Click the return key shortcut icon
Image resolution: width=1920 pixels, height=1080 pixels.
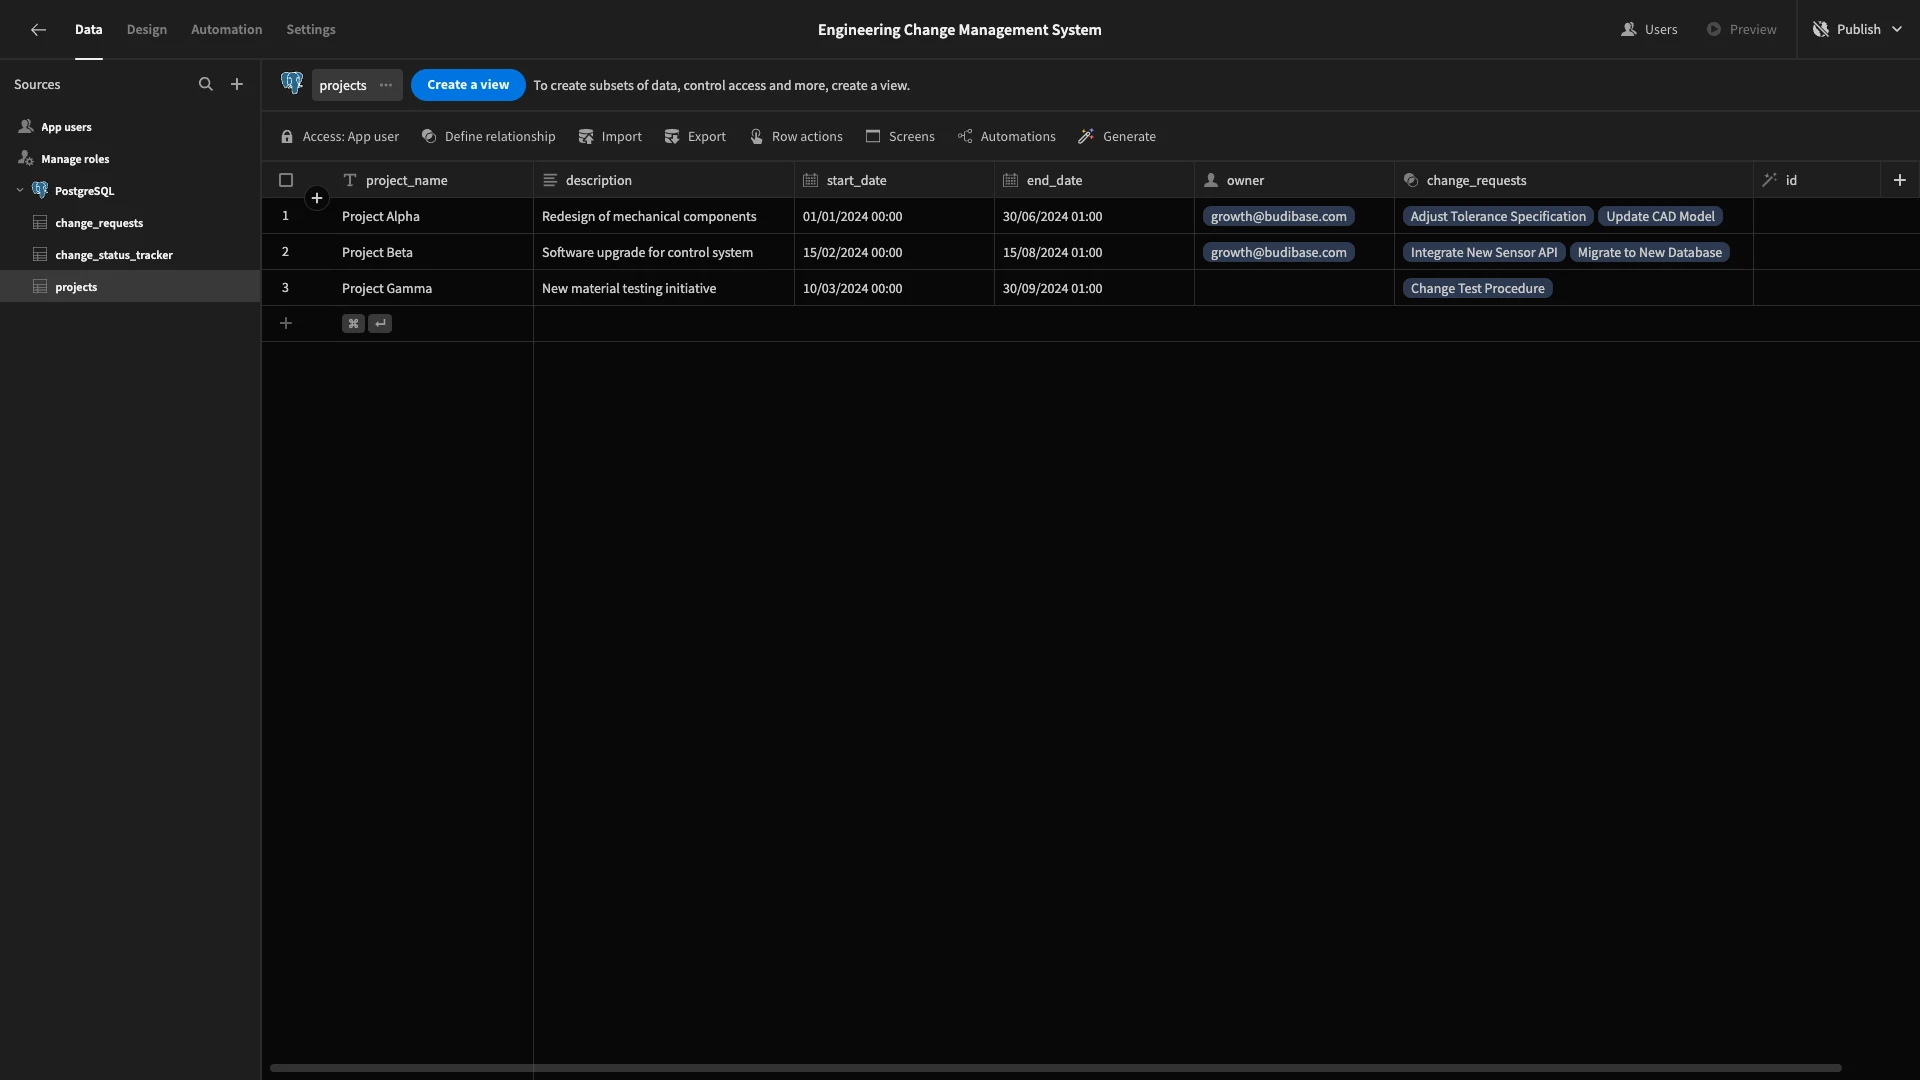click(x=380, y=324)
